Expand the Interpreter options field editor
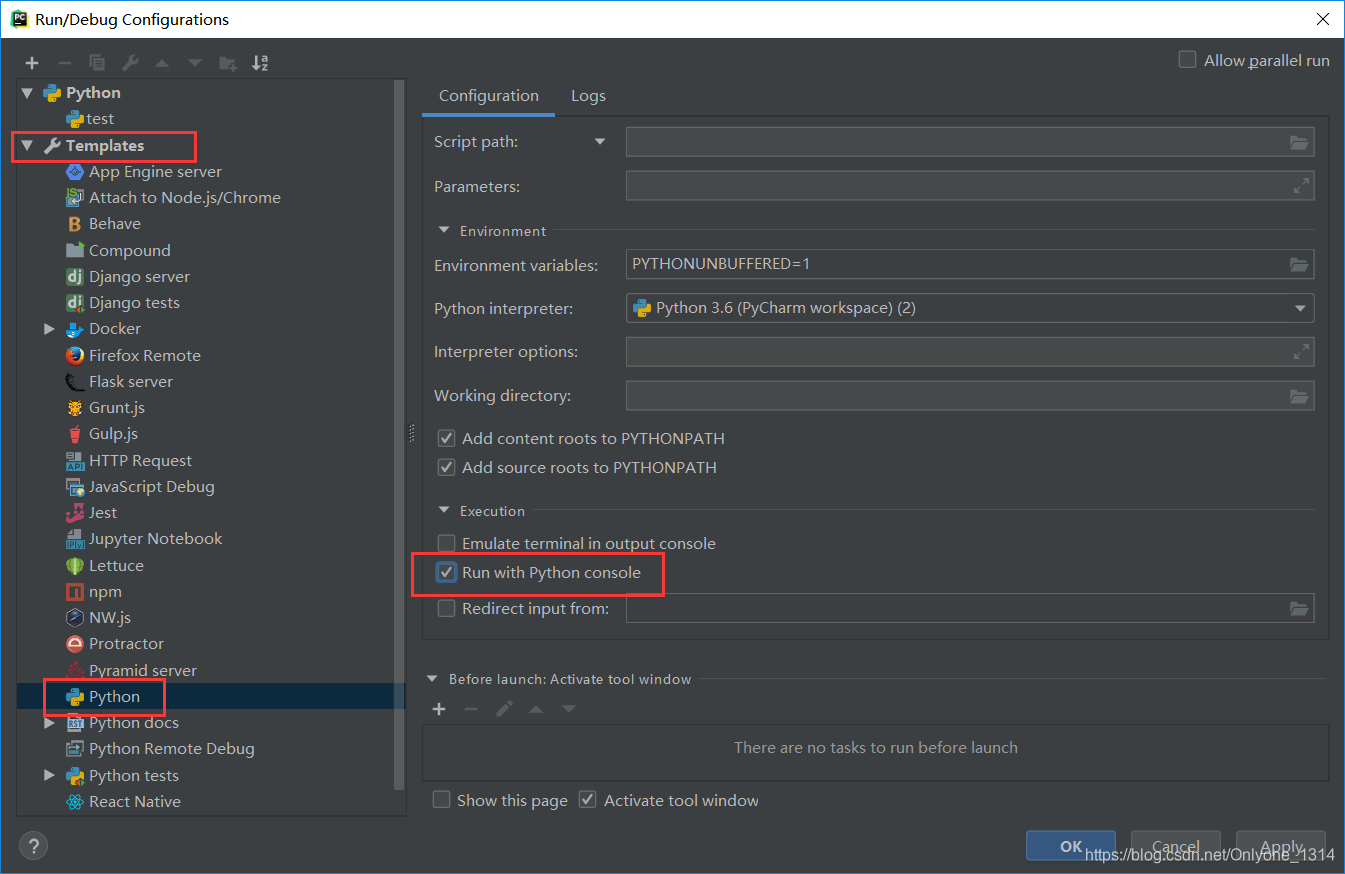Image resolution: width=1345 pixels, height=874 pixels. tap(1301, 352)
